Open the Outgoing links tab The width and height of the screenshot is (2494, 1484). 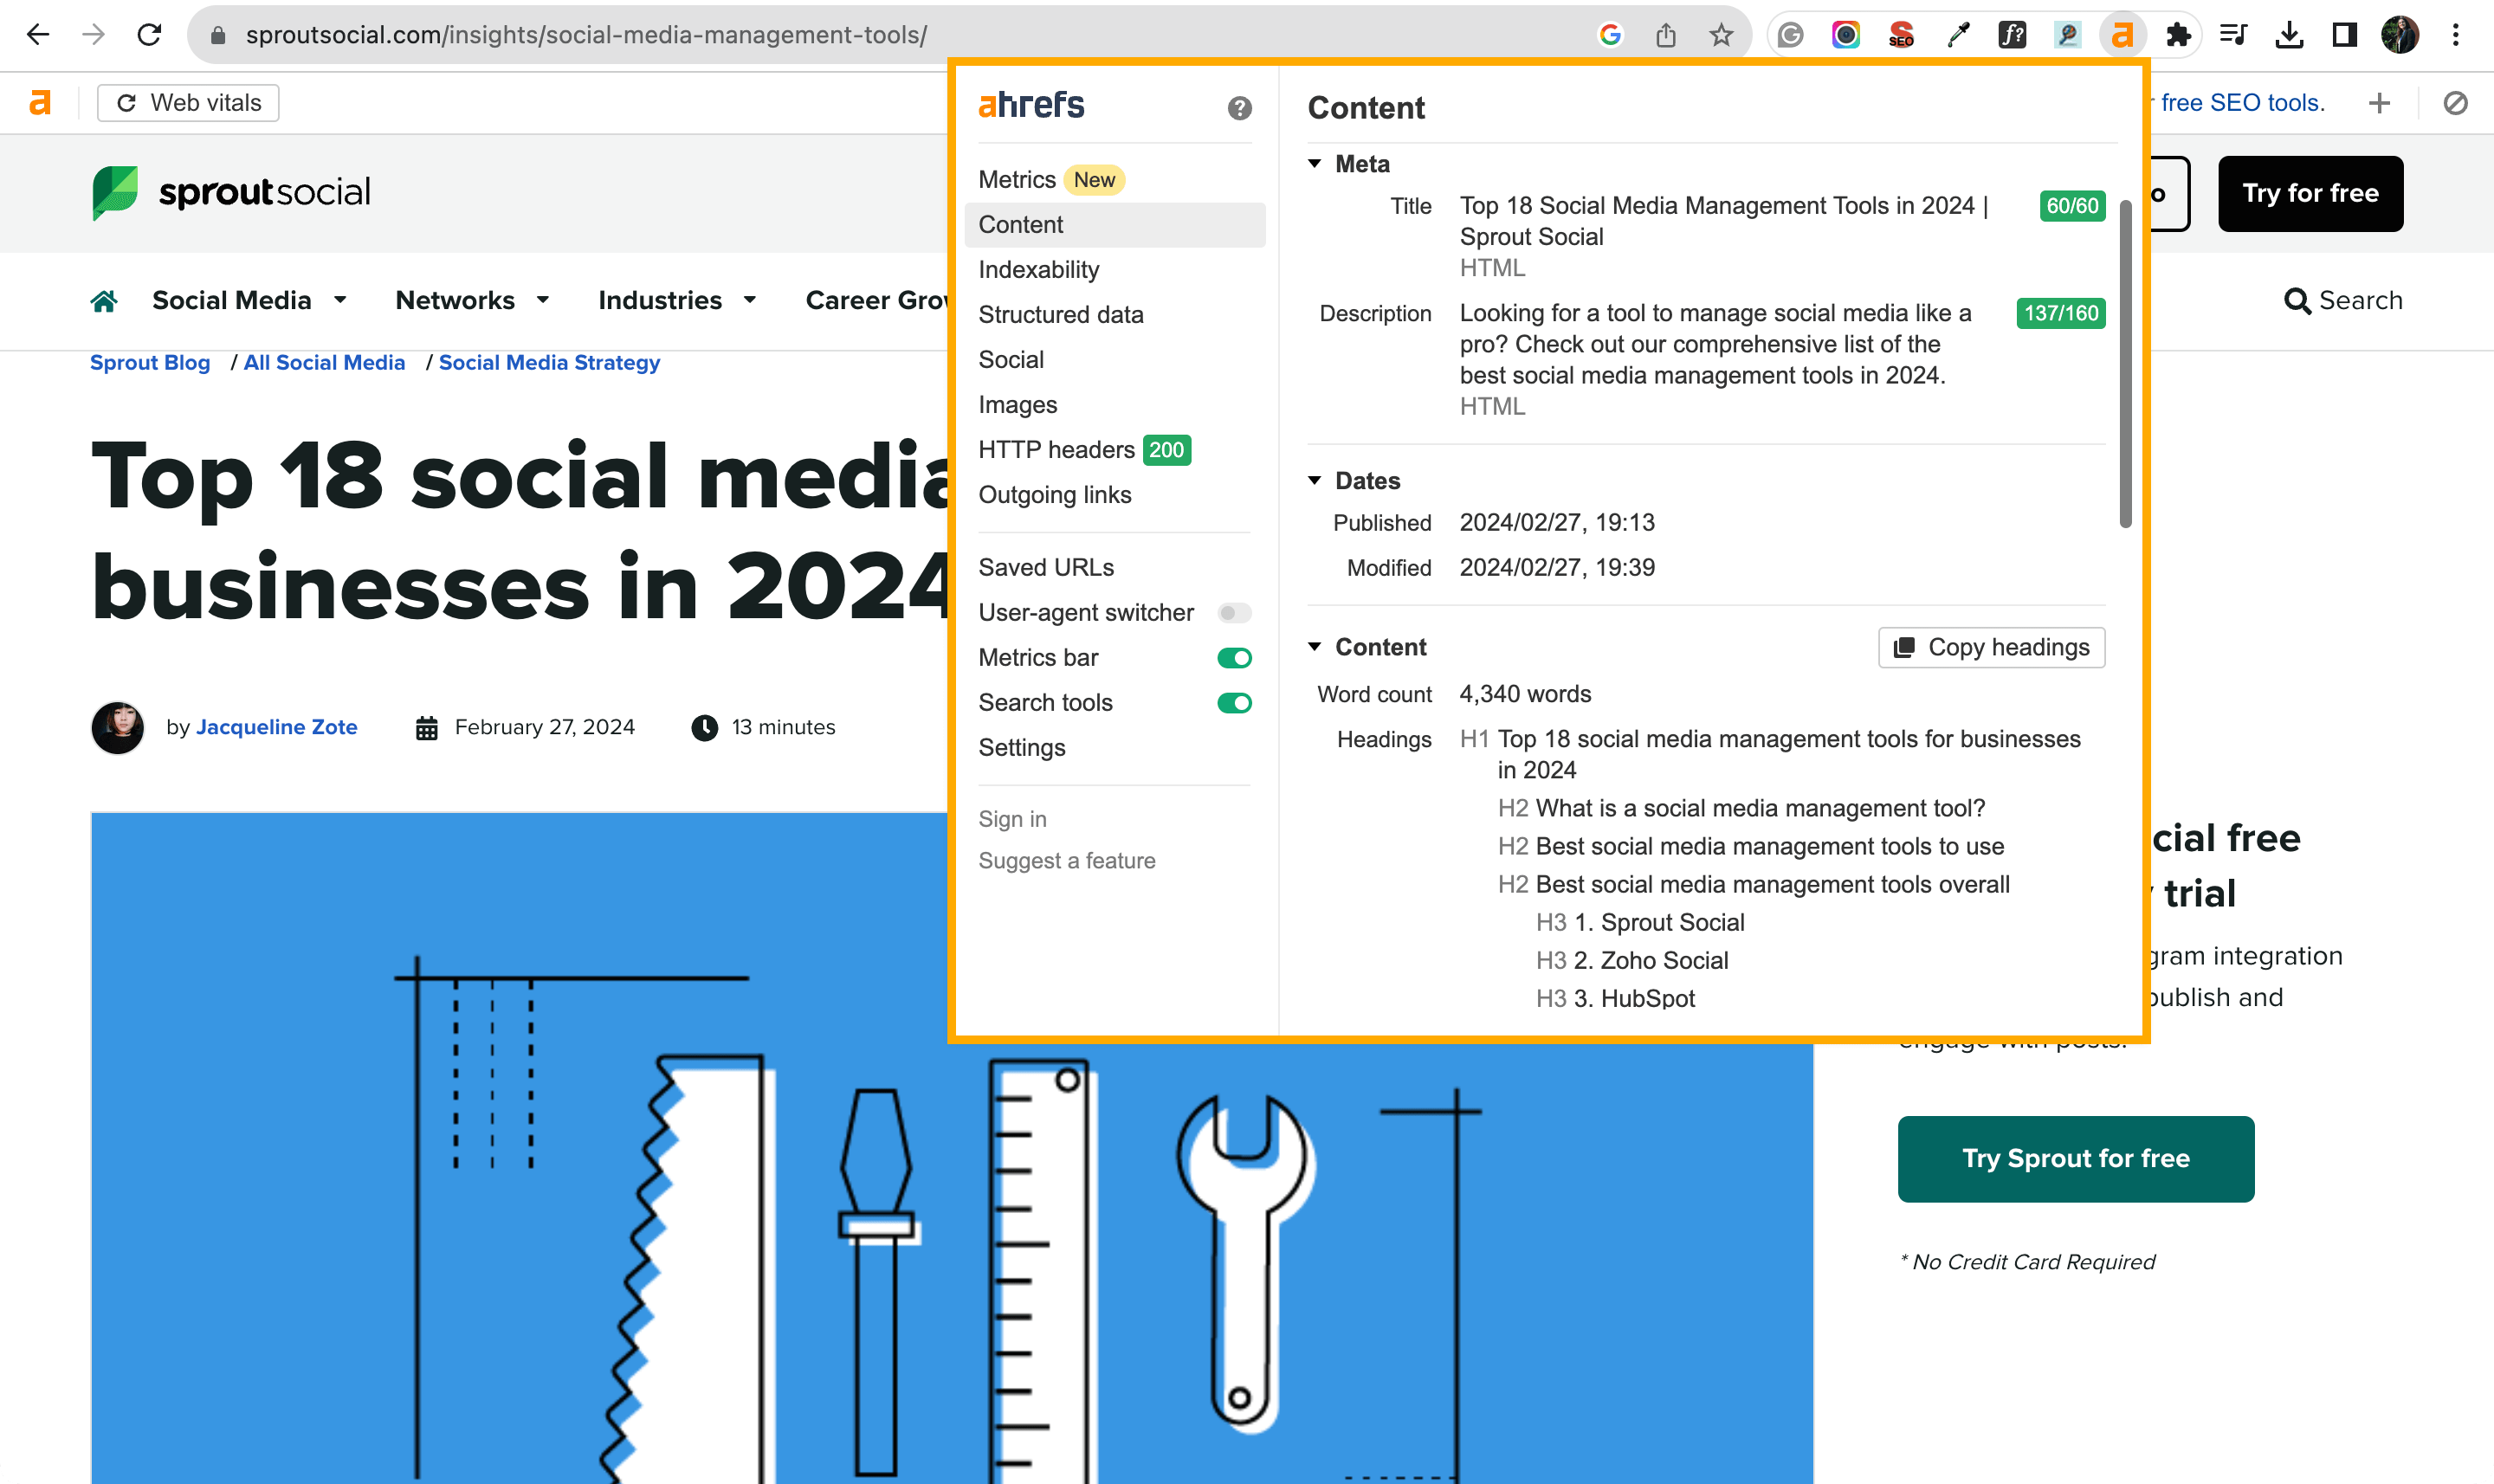[1114, 494]
